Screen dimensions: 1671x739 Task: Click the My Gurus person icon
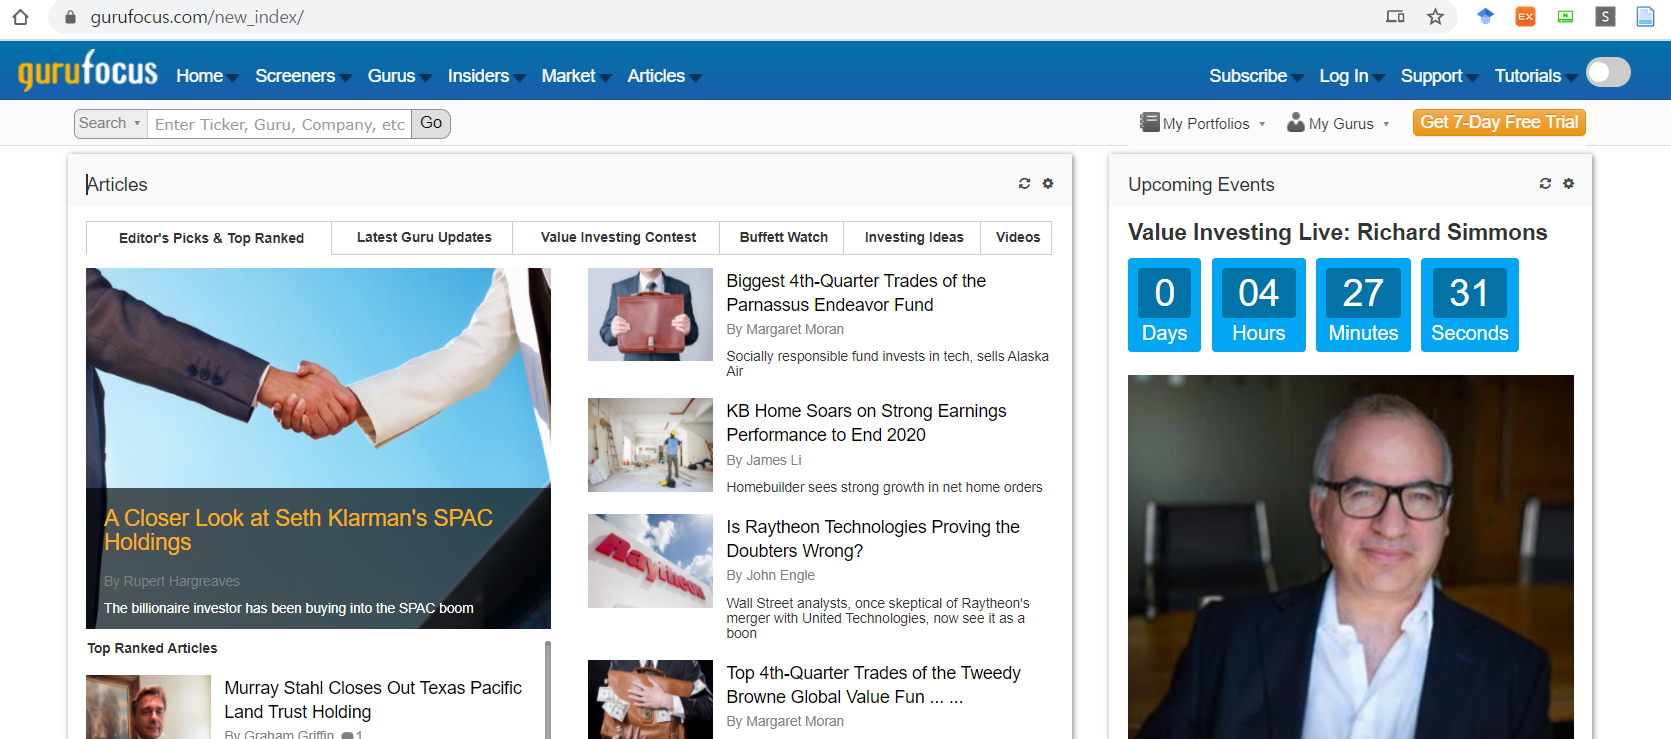point(1296,122)
